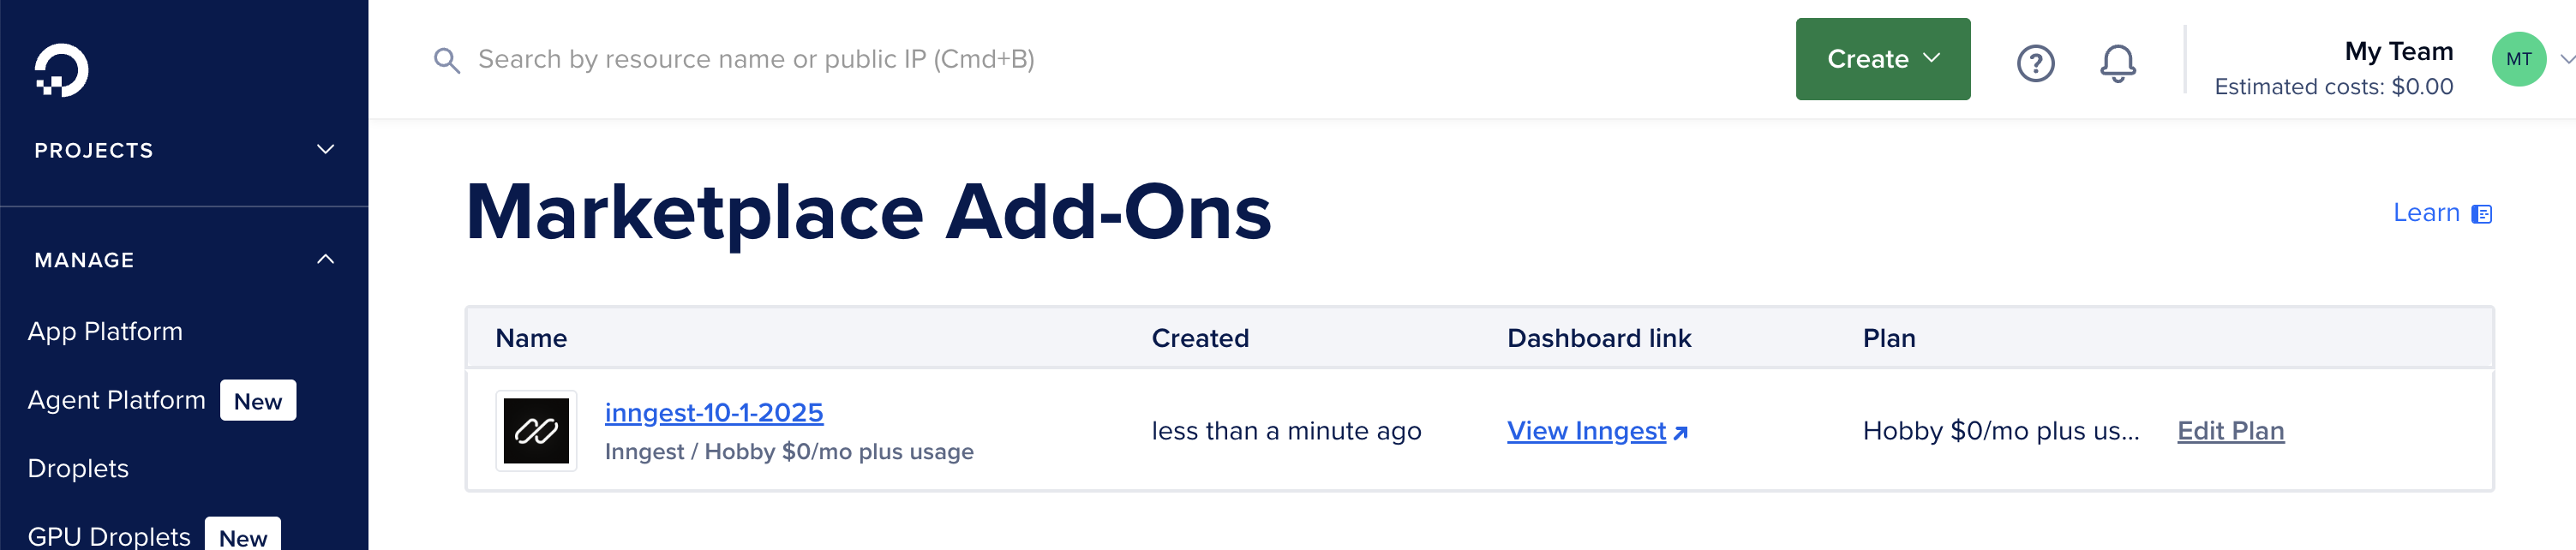This screenshot has height=550, width=2576.
Task: Select GPU Droplets in sidebar
Action: 109,536
